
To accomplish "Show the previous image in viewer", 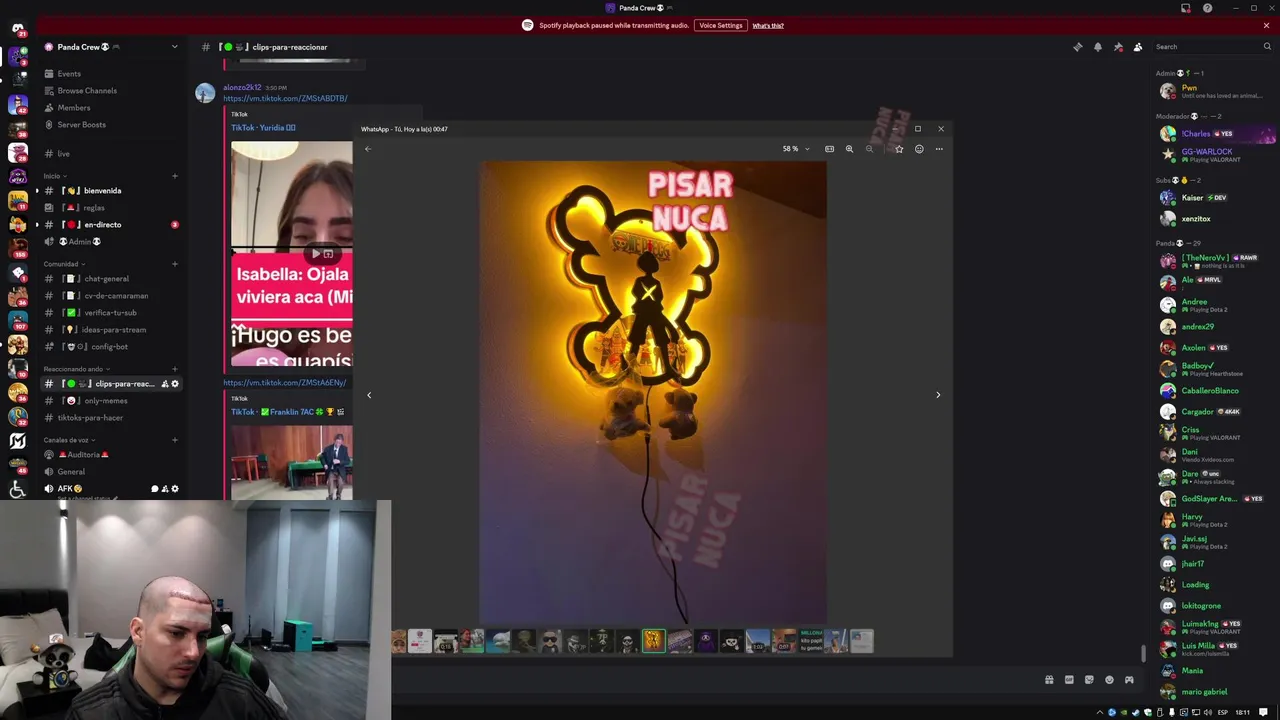I will tap(369, 395).
